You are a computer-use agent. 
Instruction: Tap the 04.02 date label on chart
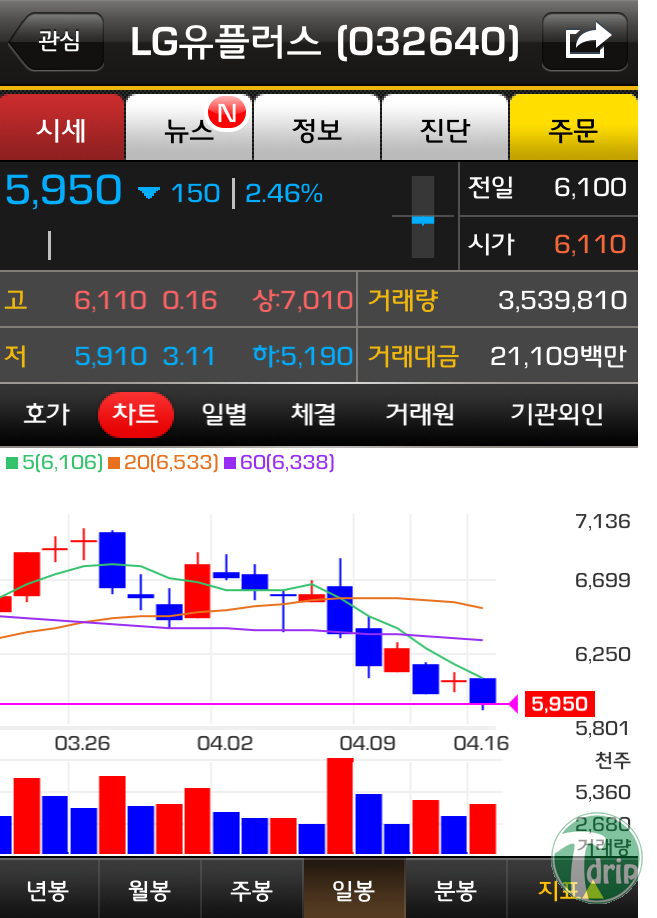point(225,743)
